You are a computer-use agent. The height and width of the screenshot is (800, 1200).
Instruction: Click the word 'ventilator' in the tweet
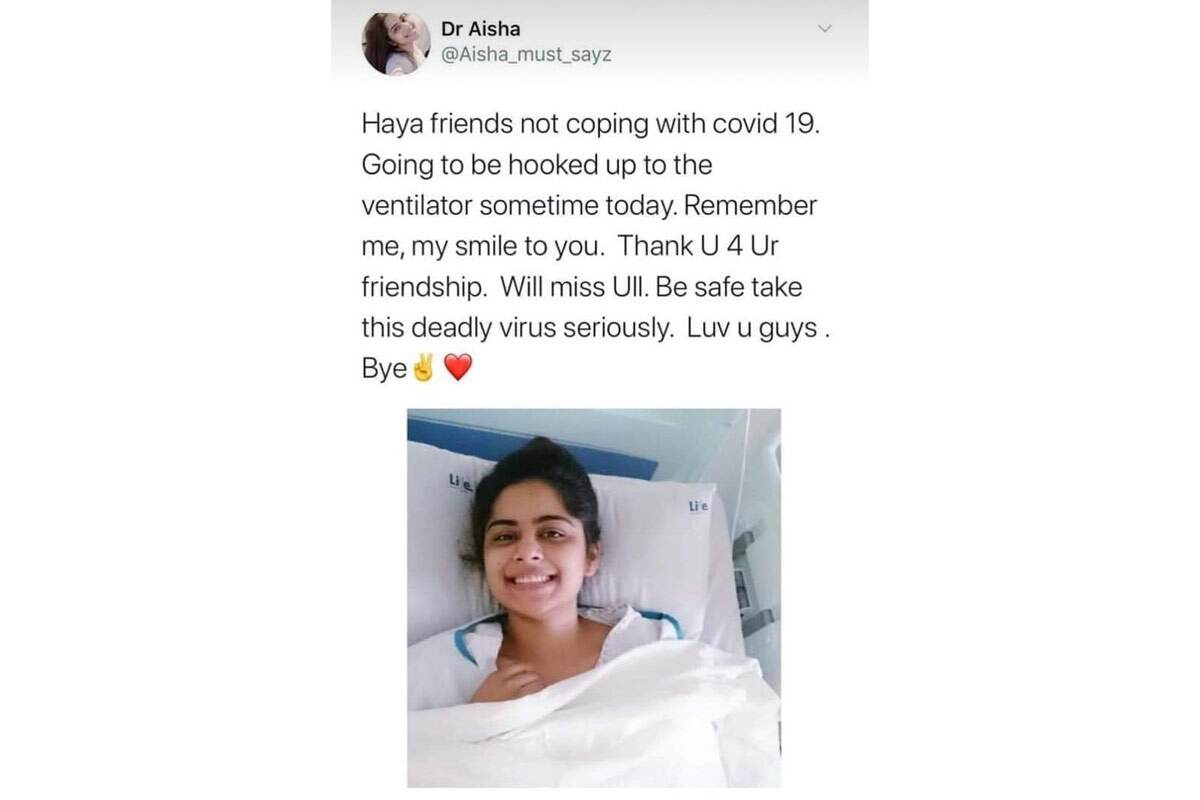[x=417, y=206]
